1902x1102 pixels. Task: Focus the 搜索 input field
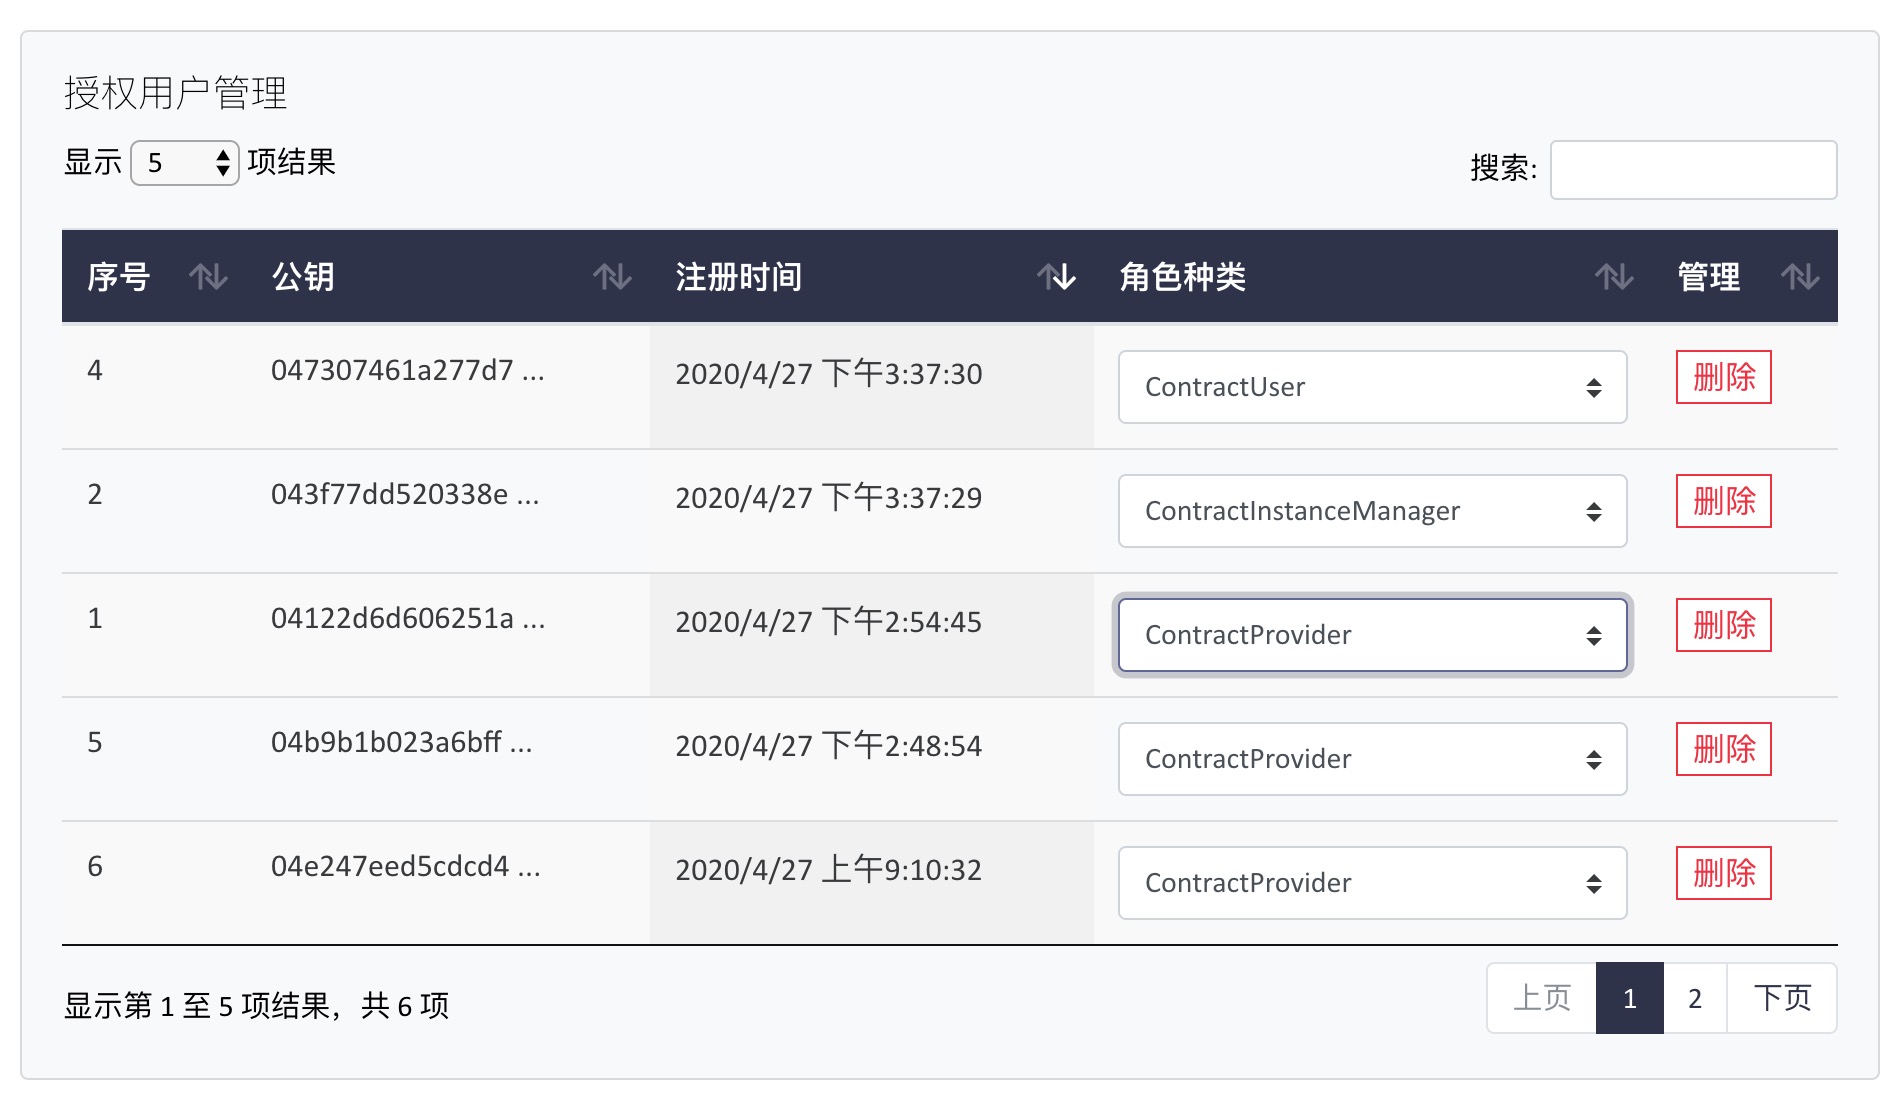pos(1693,170)
